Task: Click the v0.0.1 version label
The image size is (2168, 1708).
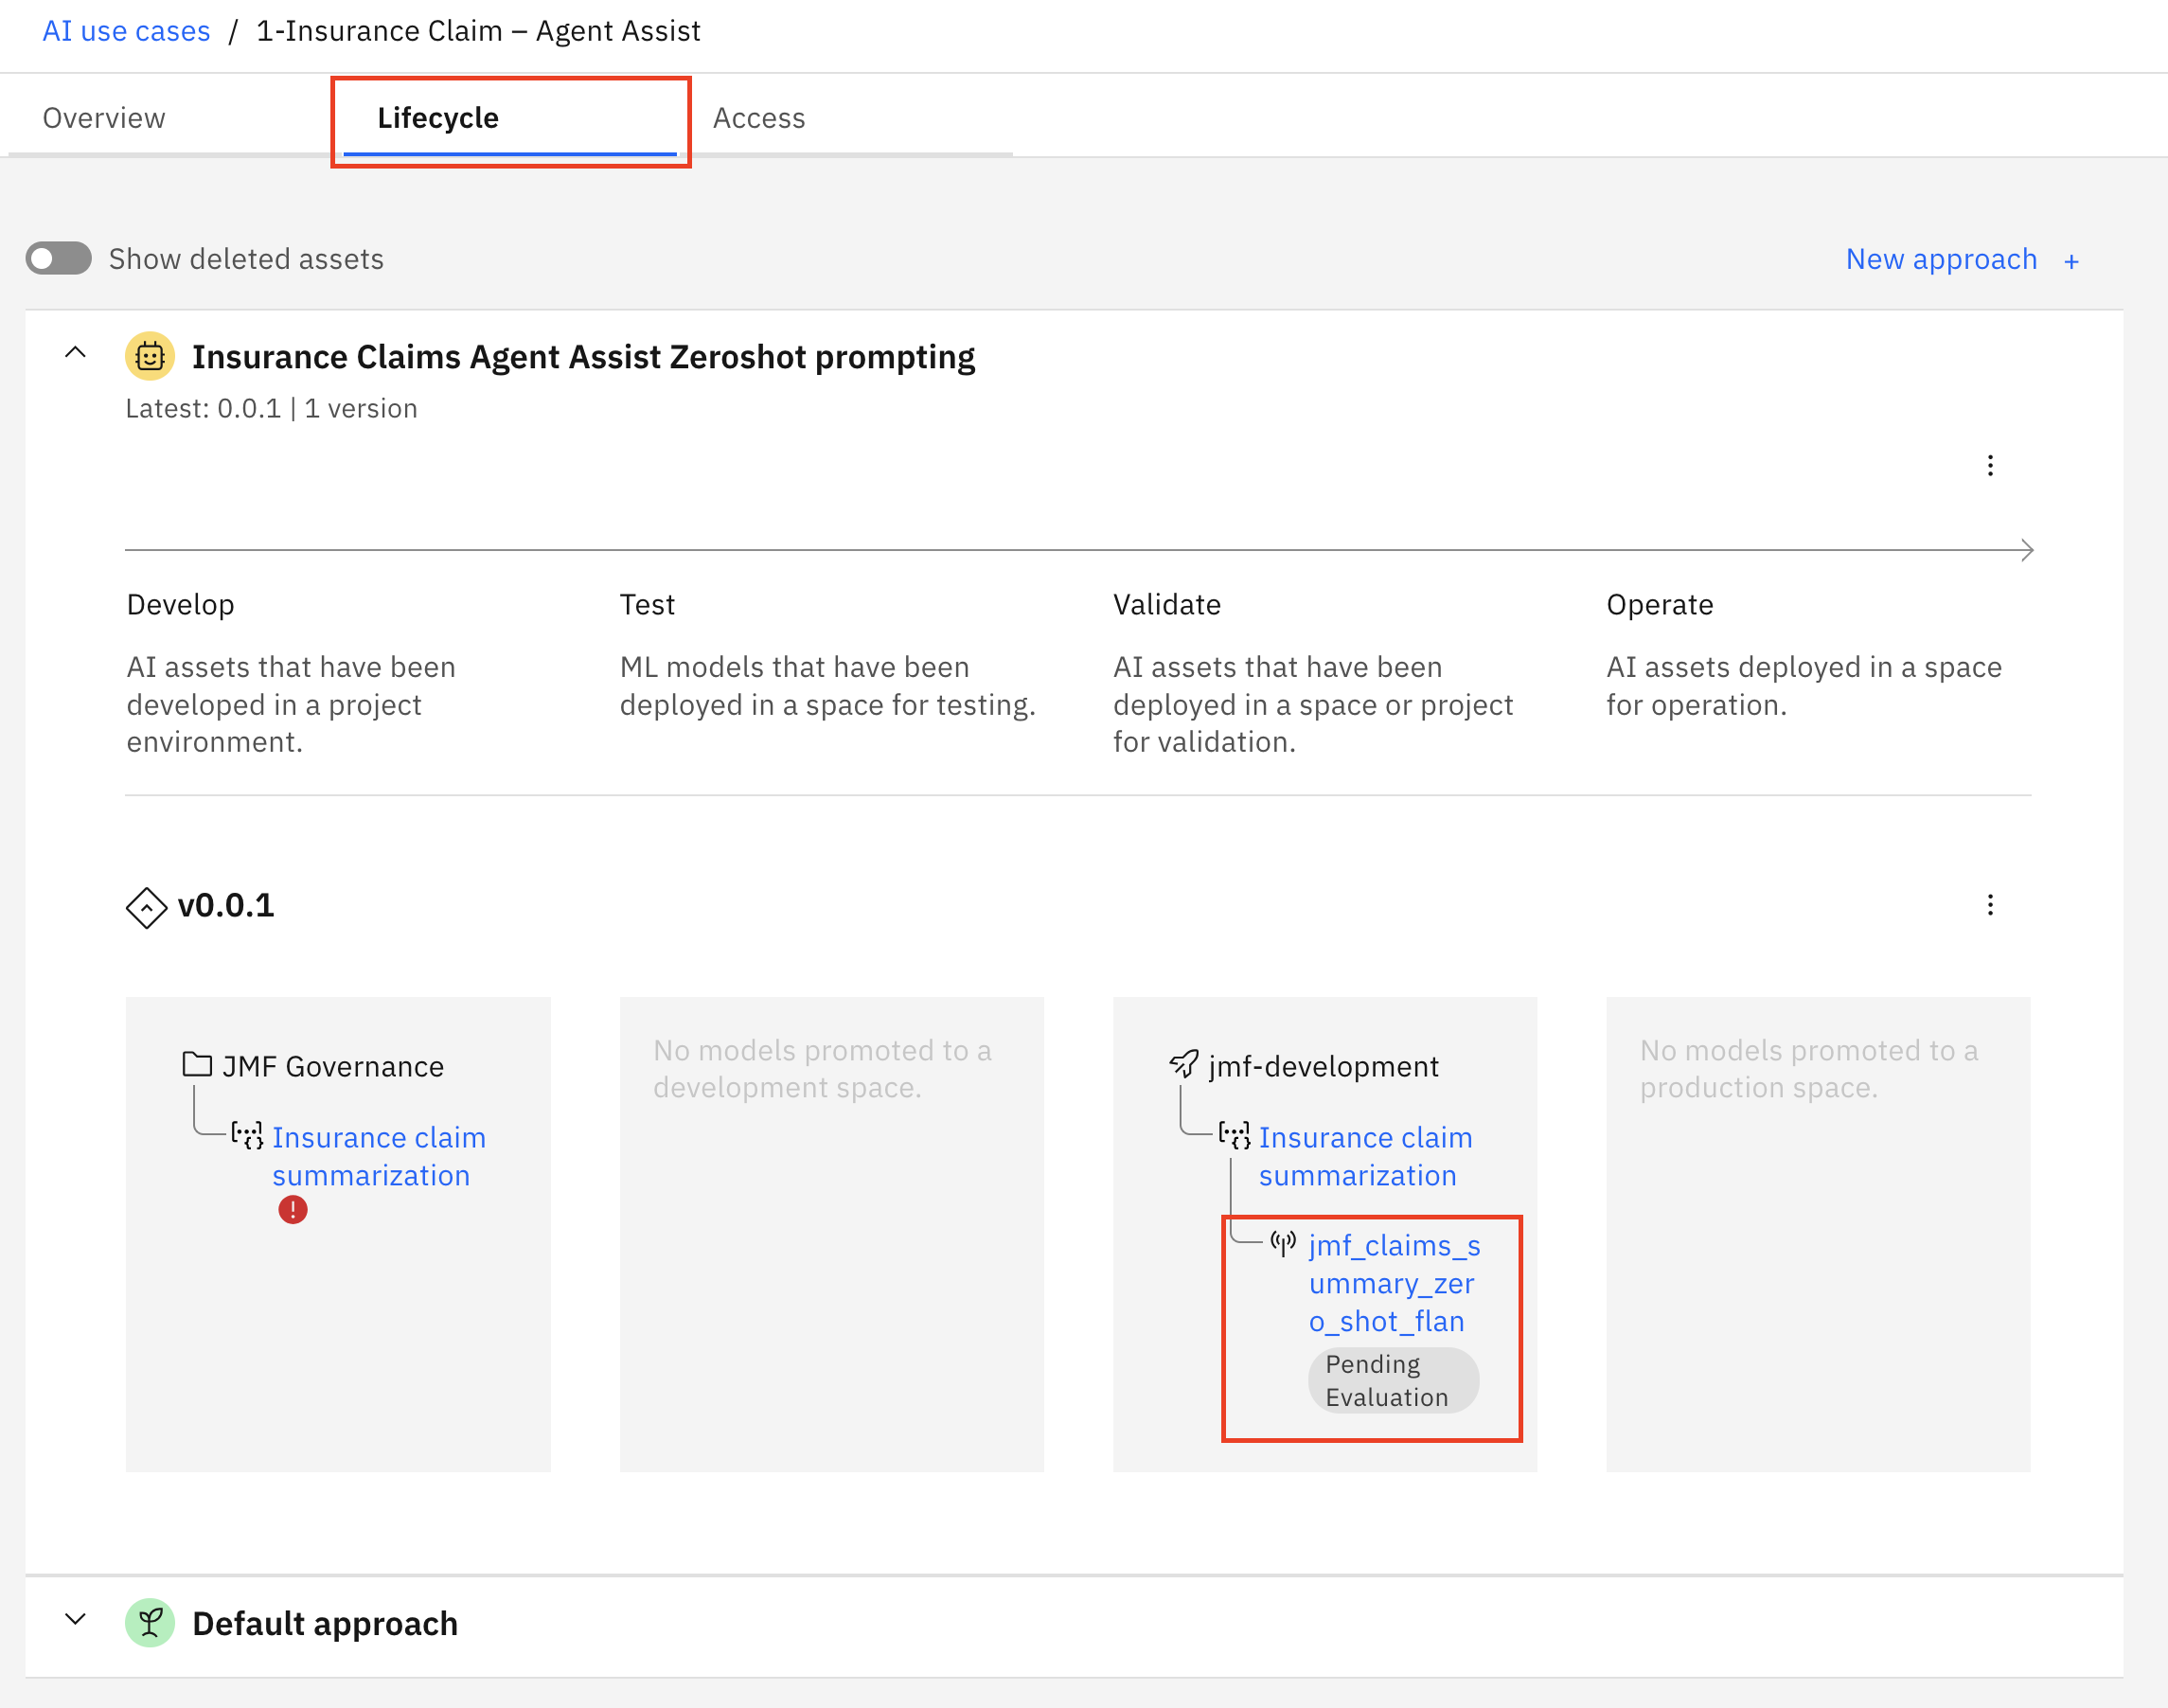Action: coord(226,905)
